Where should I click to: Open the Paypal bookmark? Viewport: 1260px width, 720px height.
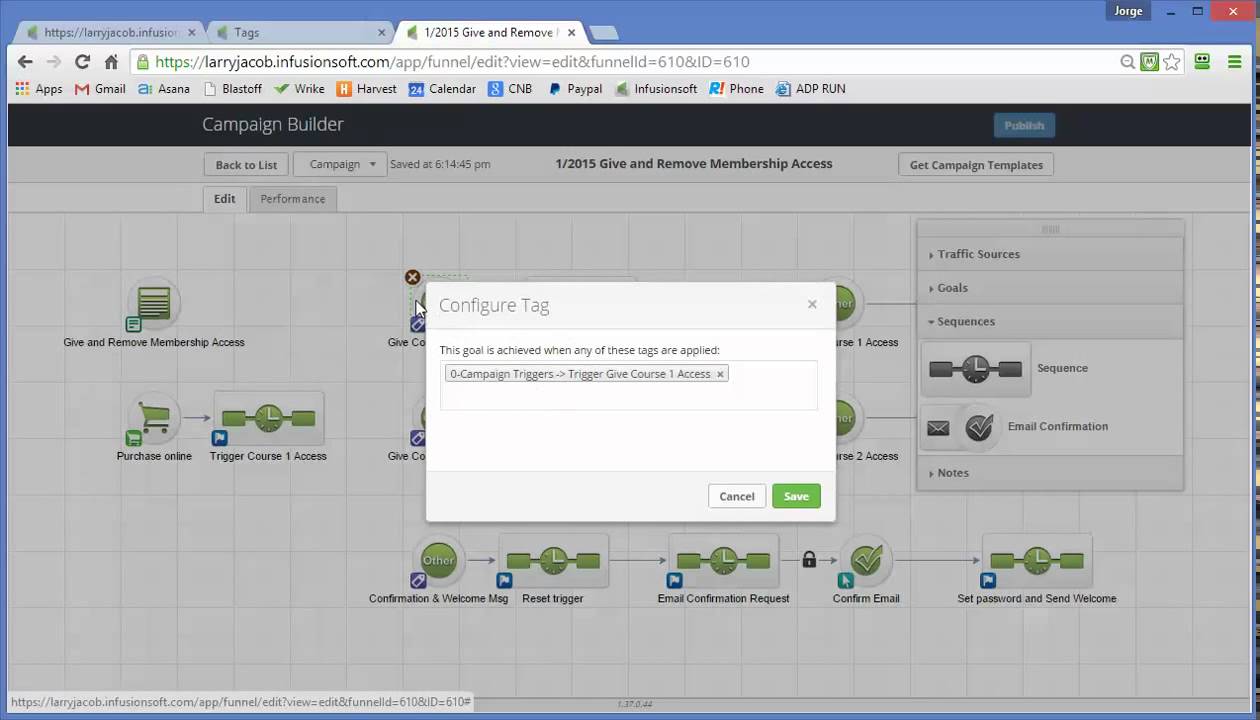[x=575, y=89]
